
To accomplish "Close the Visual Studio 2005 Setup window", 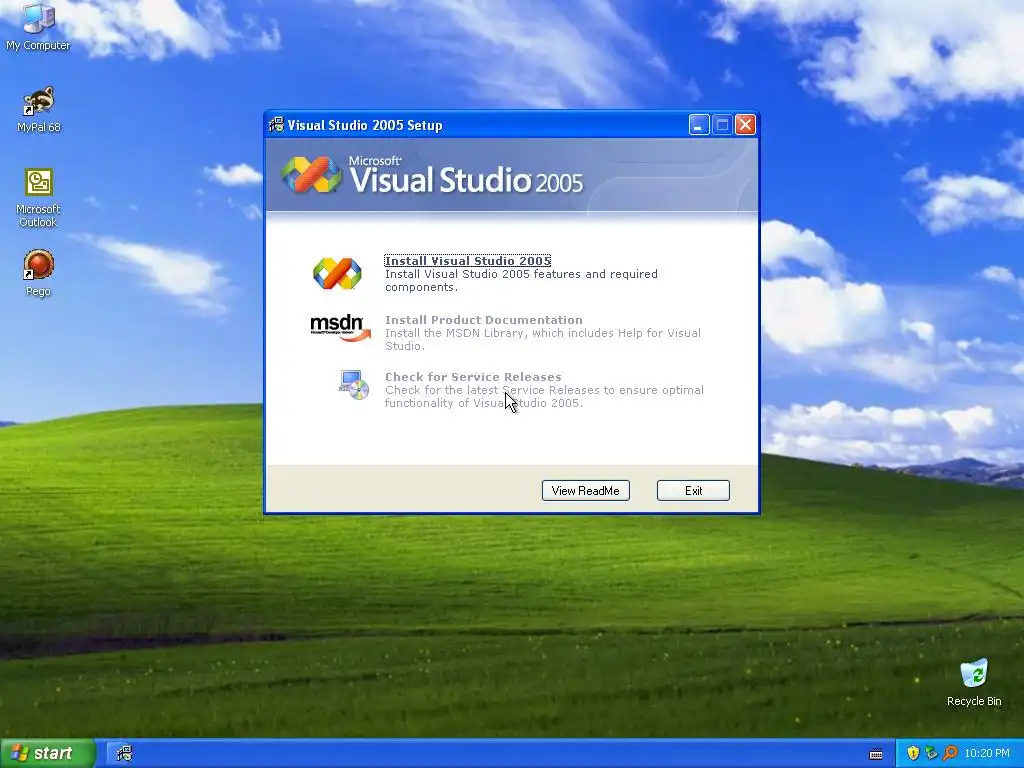I will 745,125.
